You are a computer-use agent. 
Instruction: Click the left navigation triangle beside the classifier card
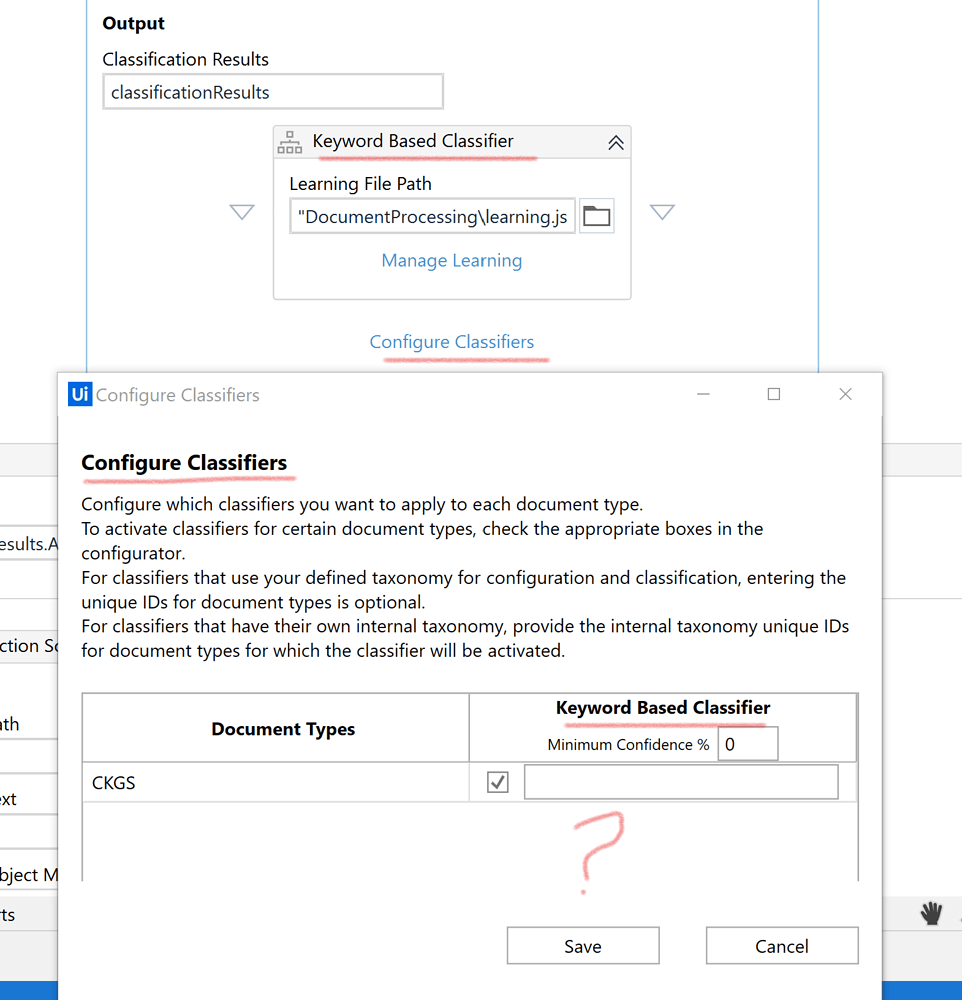[241, 212]
